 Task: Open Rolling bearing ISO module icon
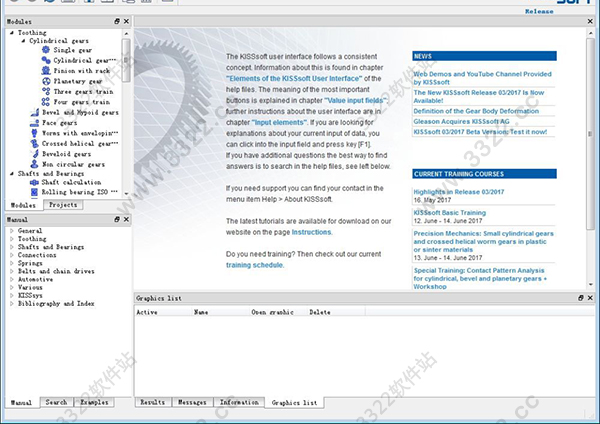pyautogui.click(x=34, y=192)
